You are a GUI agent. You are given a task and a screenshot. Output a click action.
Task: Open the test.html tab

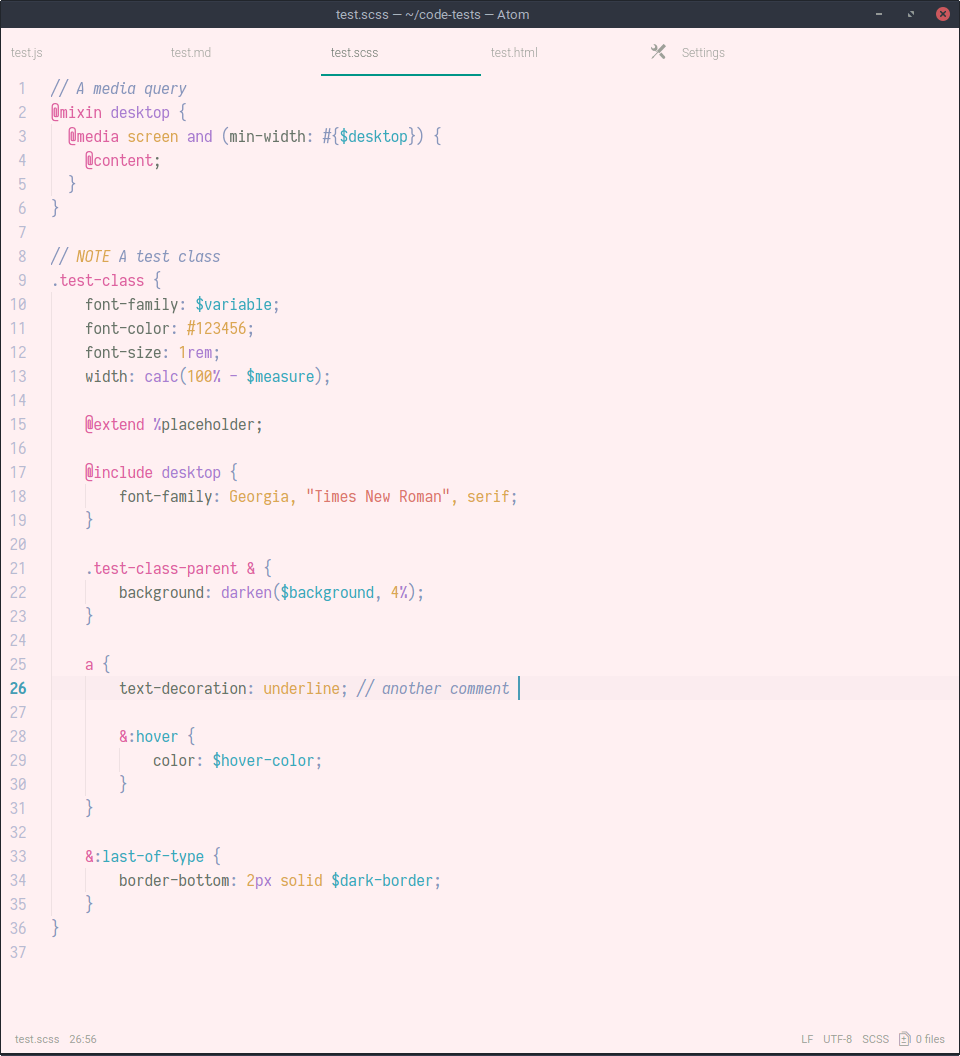coord(514,52)
